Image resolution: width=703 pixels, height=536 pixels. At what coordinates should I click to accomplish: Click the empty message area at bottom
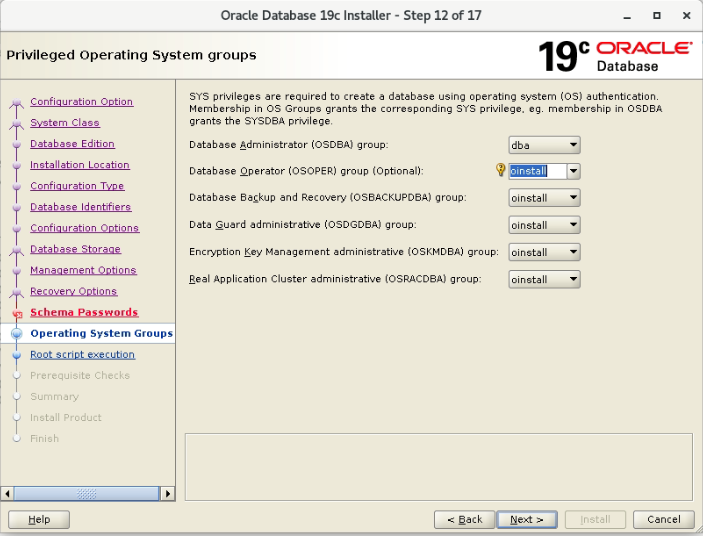[439, 467]
